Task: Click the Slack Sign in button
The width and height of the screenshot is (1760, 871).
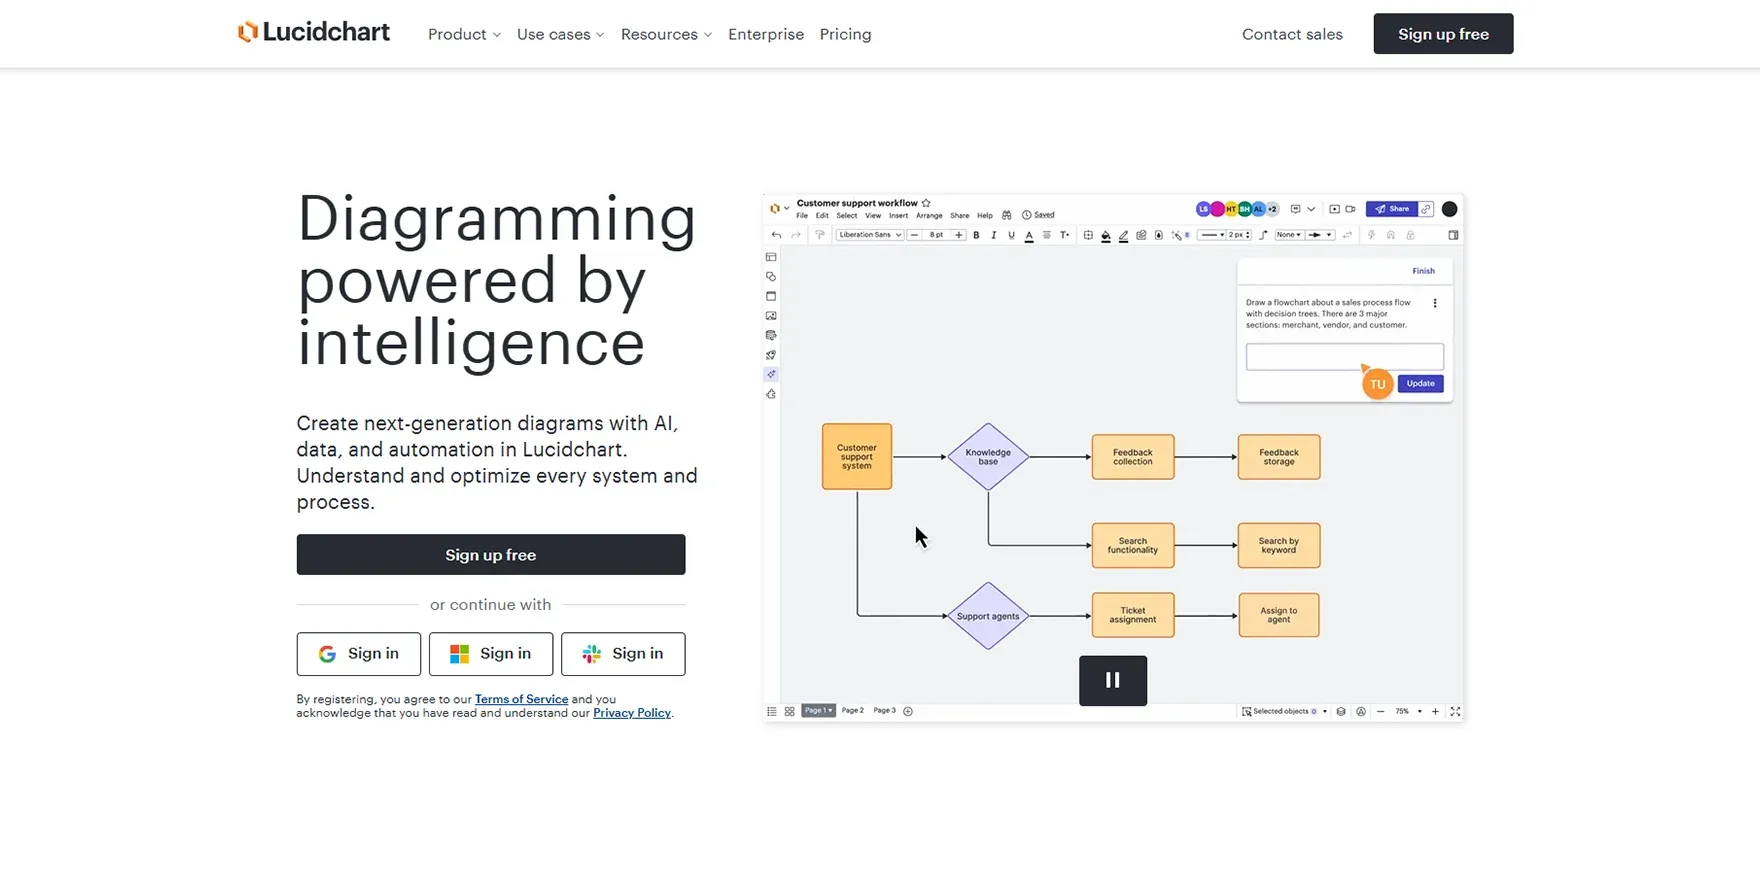Action: [623, 654]
